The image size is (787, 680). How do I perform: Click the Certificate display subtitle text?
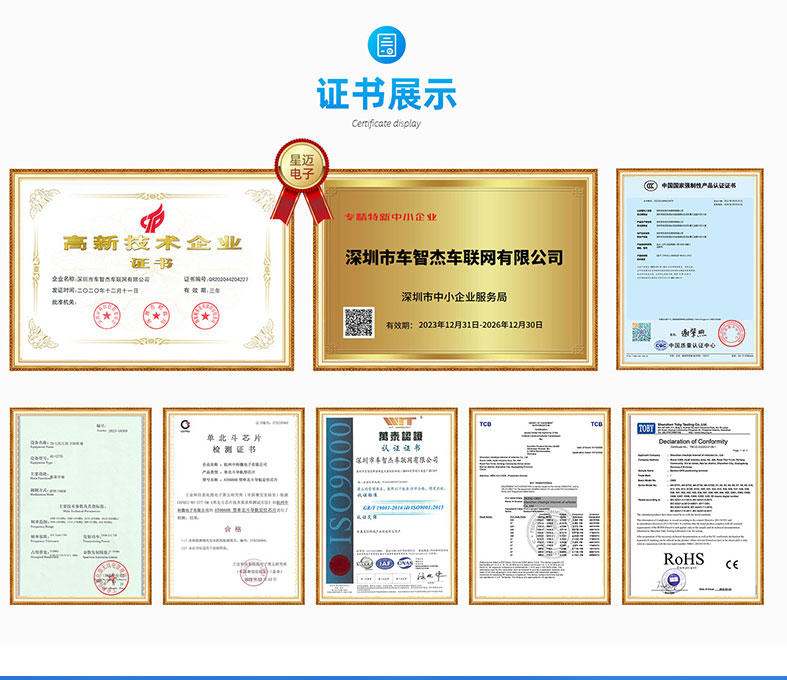click(386, 124)
